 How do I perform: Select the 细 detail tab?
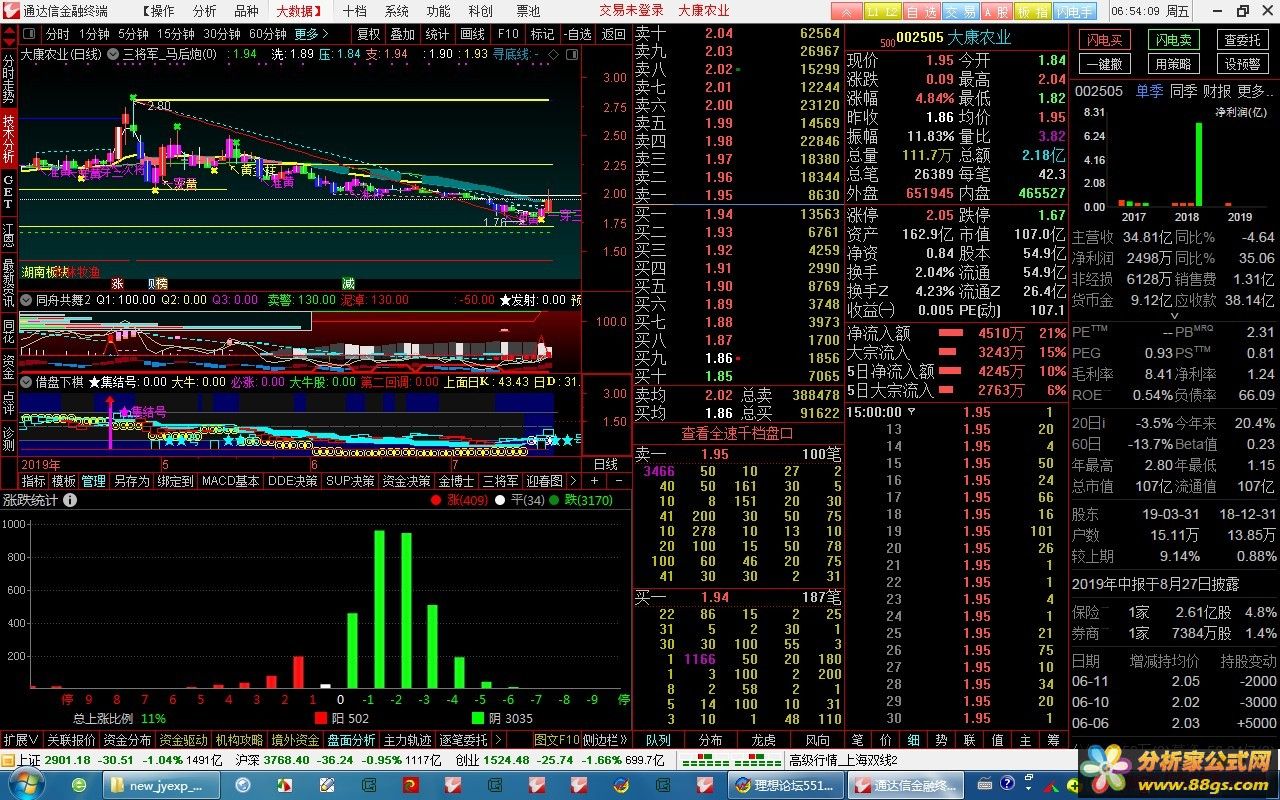coord(913,740)
